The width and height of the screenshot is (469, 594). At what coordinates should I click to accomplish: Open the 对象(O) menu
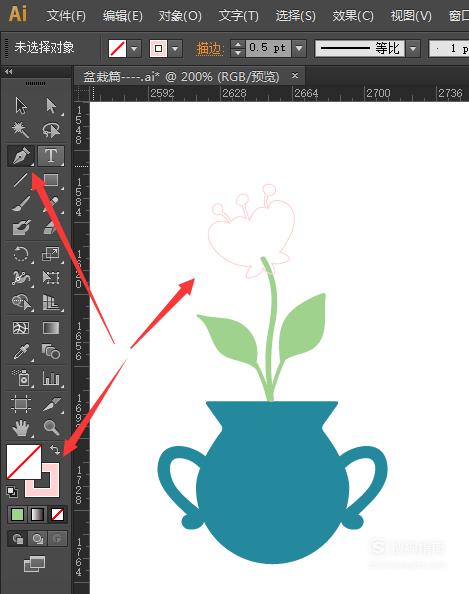[180, 16]
